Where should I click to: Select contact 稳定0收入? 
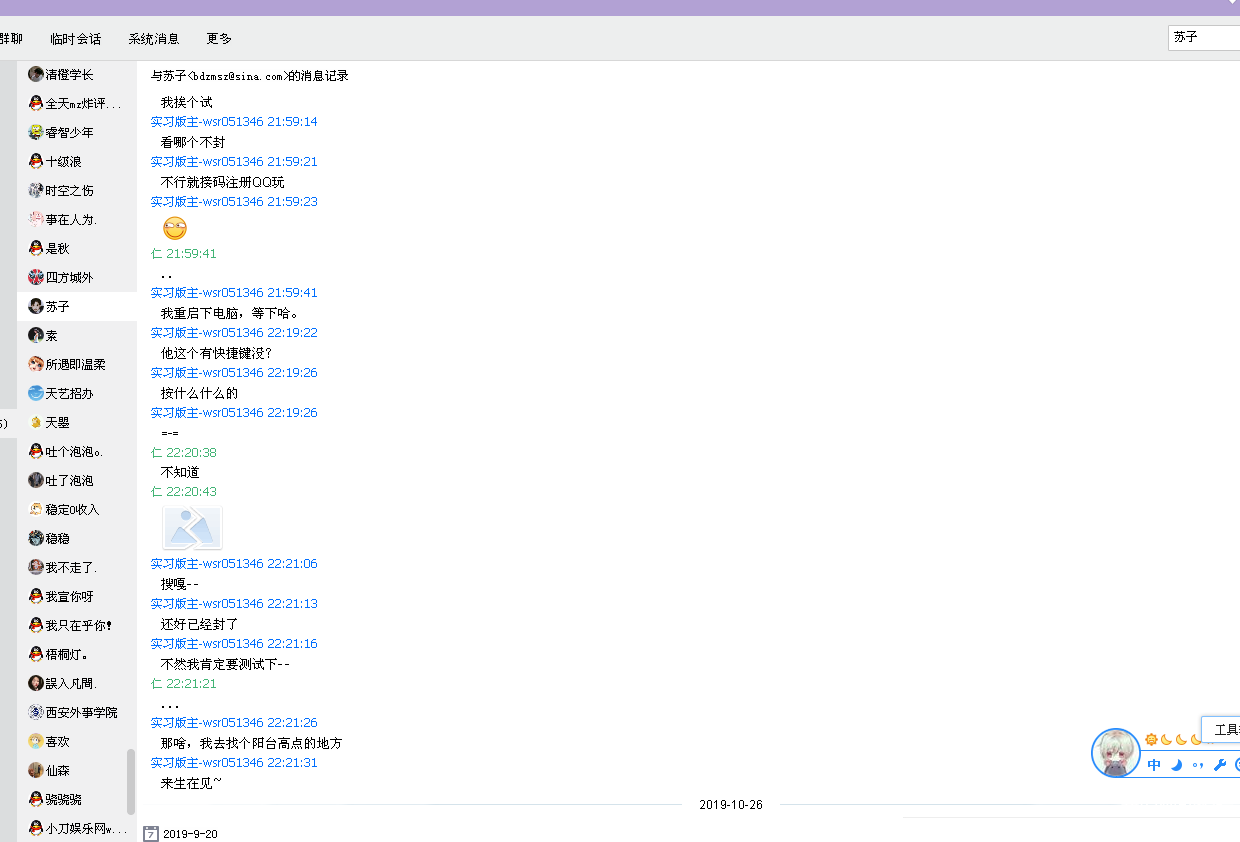pyautogui.click(x=77, y=509)
